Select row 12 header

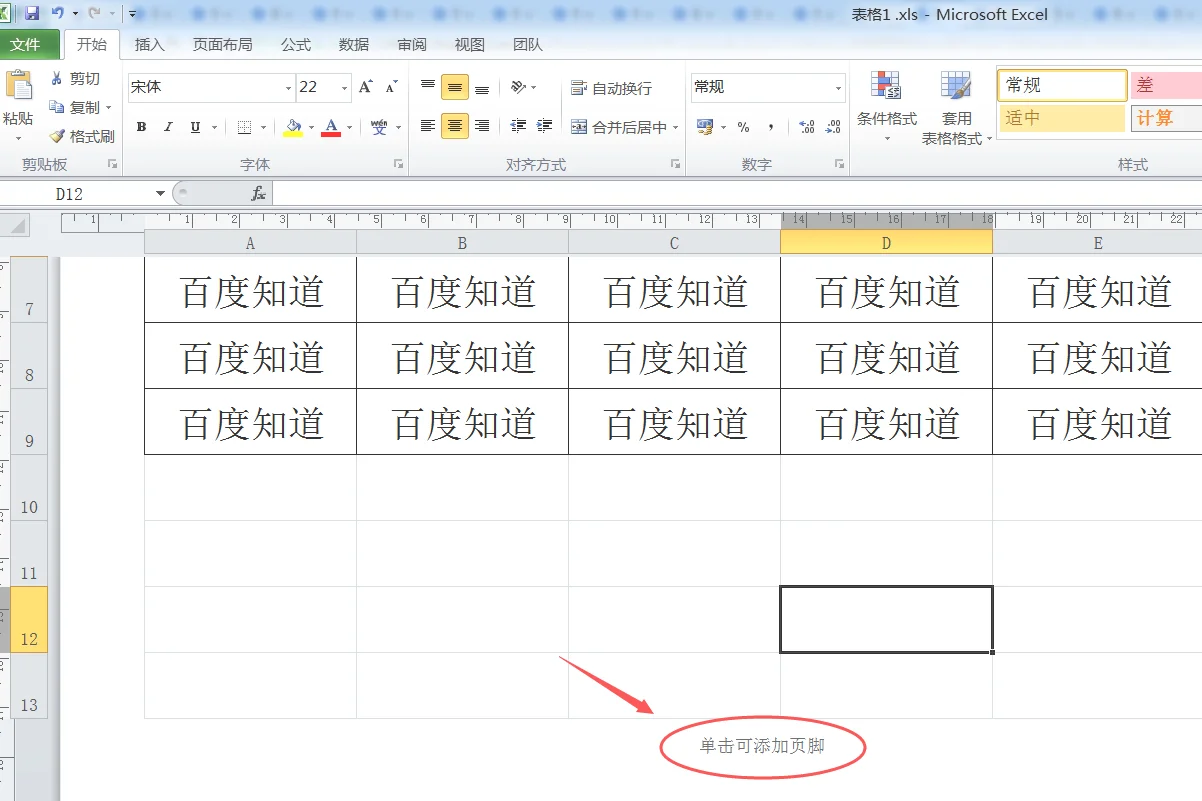[x=29, y=620]
